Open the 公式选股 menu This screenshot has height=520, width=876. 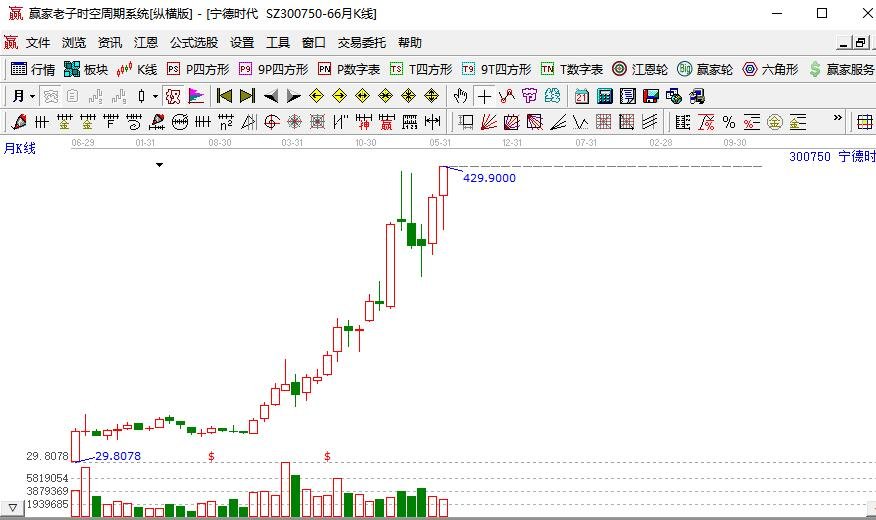tap(193, 43)
